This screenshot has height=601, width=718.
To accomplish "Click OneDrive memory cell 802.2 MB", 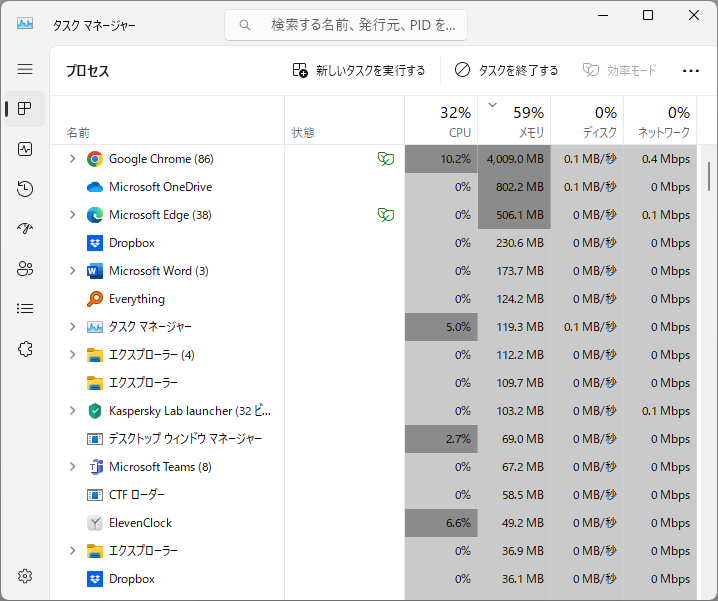I will [x=514, y=187].
